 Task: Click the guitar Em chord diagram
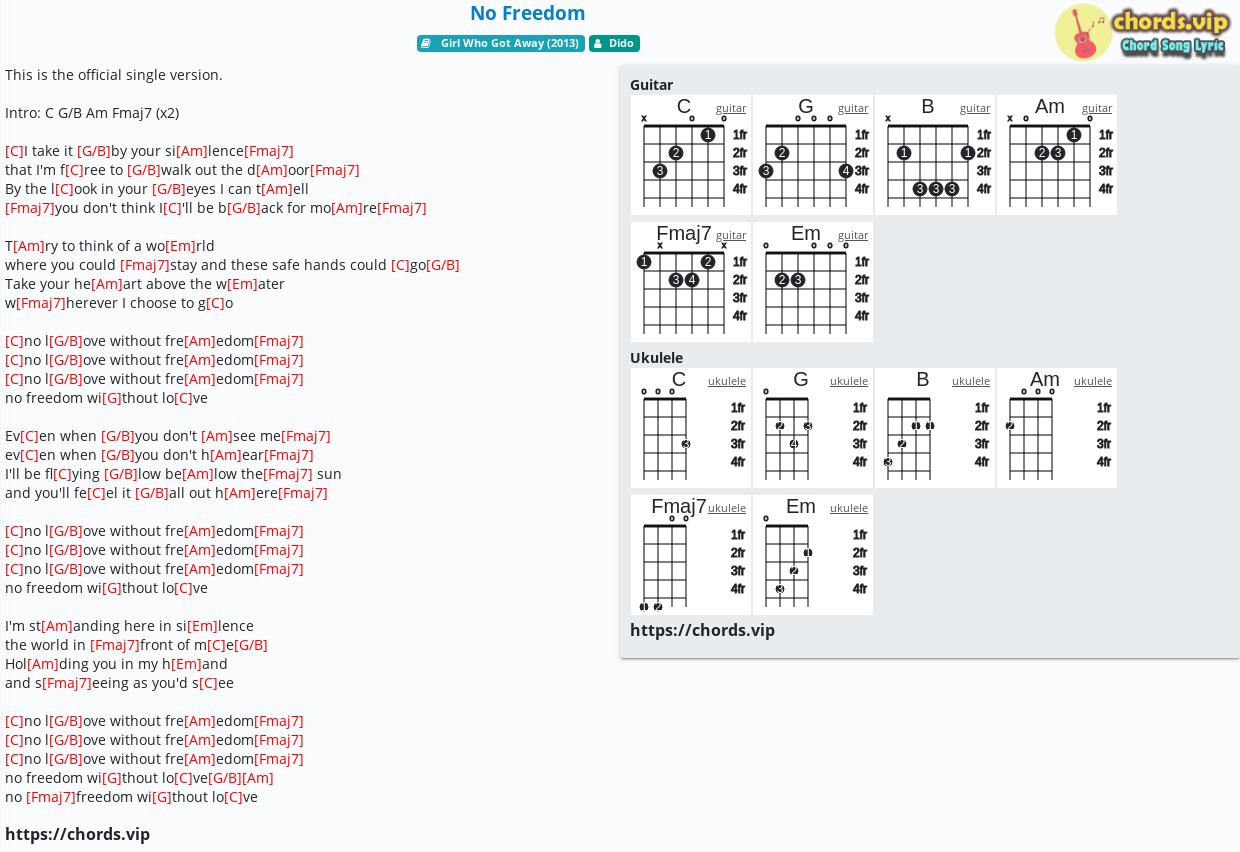(813, 282)
